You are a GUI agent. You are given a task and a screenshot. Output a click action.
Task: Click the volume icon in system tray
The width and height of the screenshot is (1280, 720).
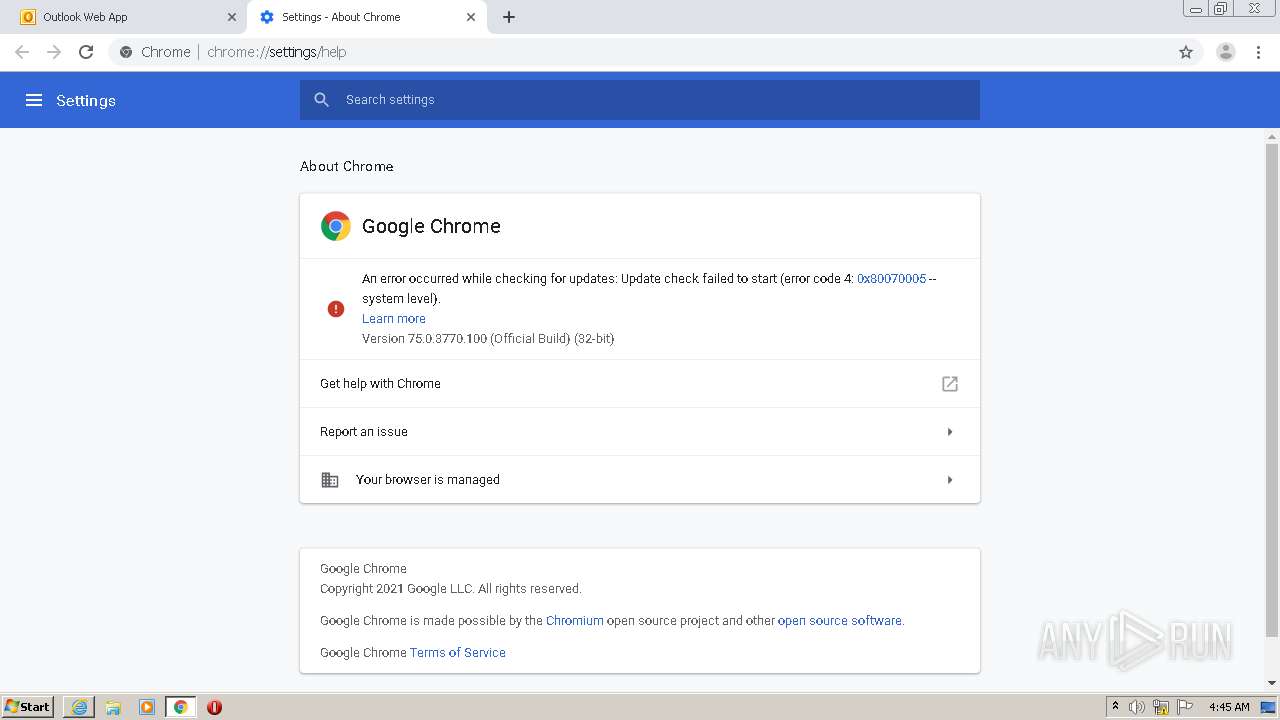[1136, 707]
